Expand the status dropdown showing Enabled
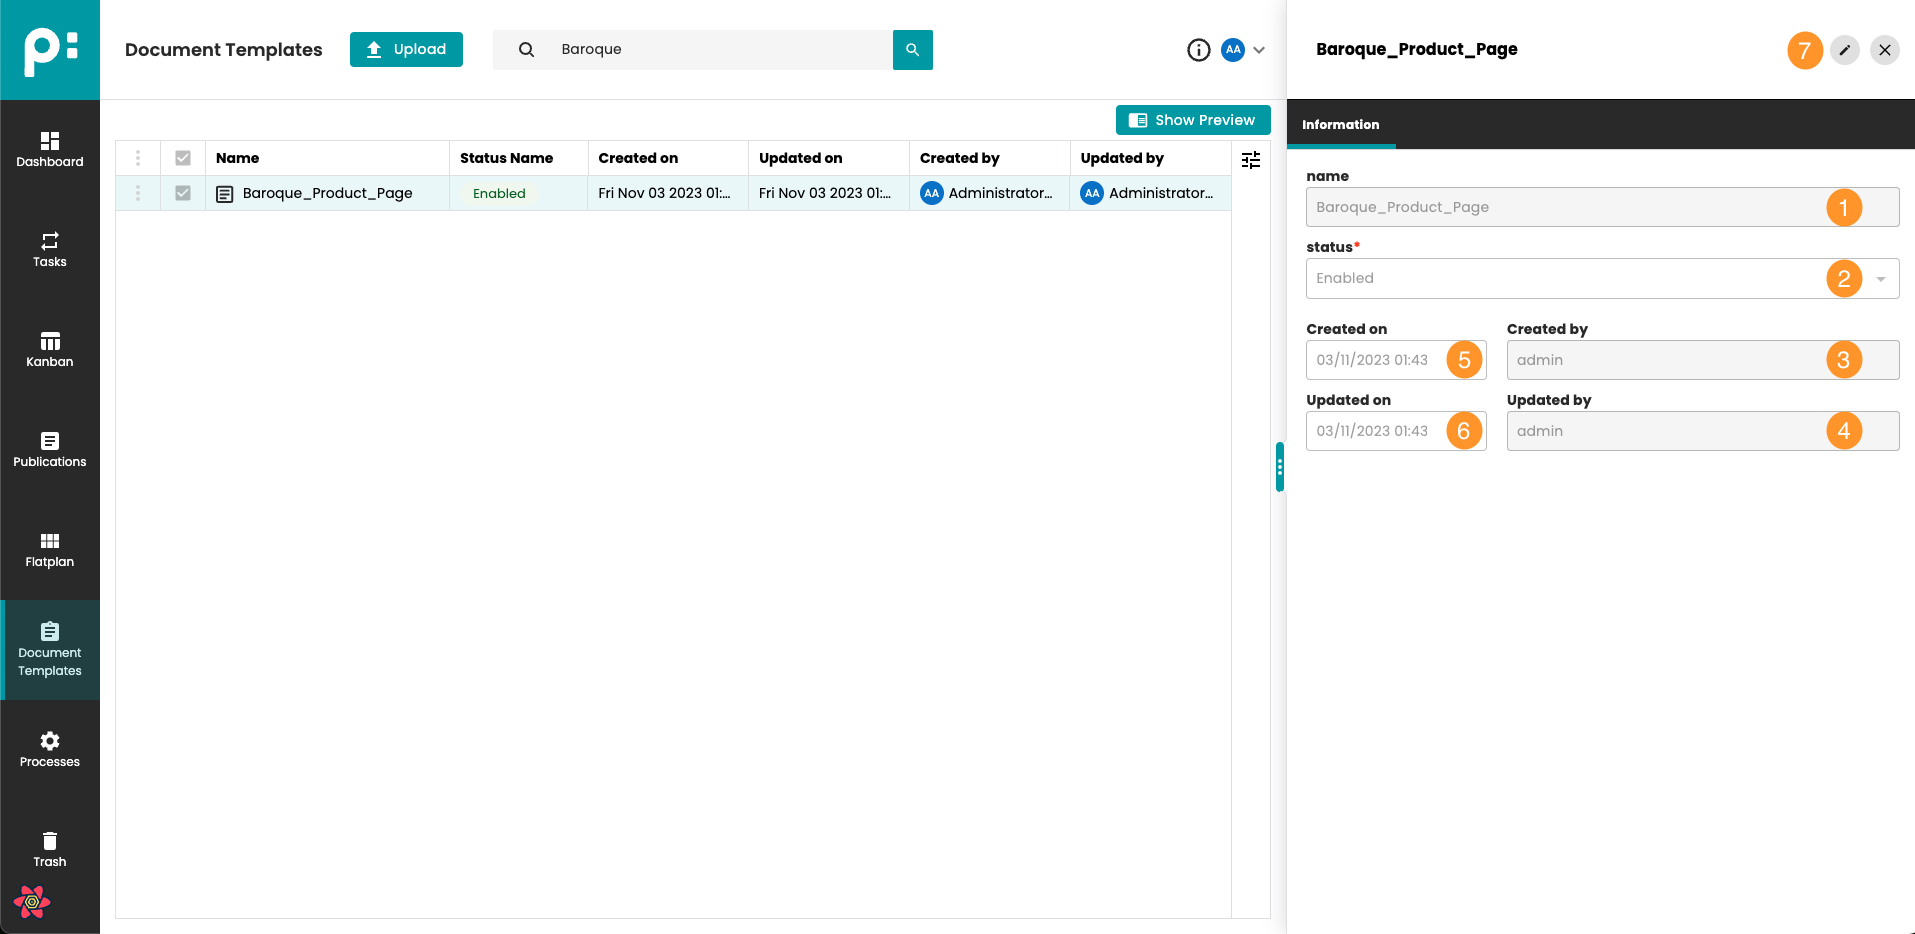Viewport: 1915px width, 934px height. pyautogui.click(x=1880, y=279)
